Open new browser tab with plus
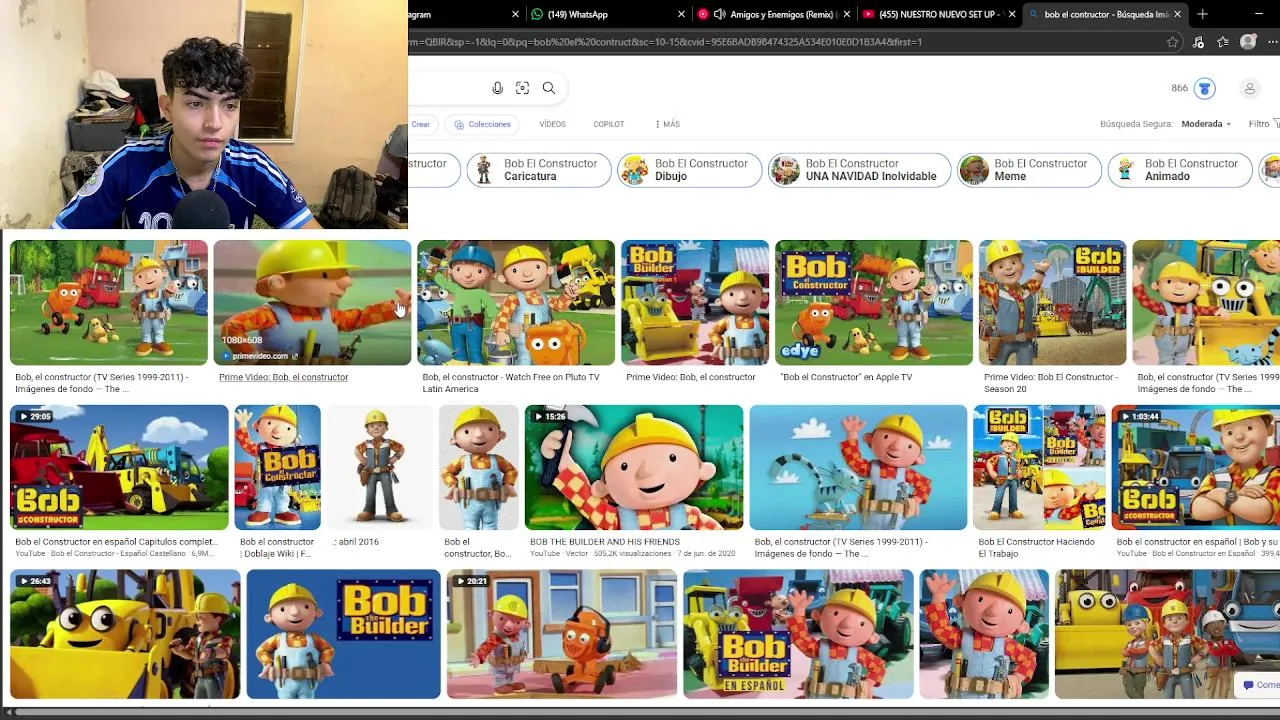The height and width of the screenshot is (720, 1280). pos(1202,14)
